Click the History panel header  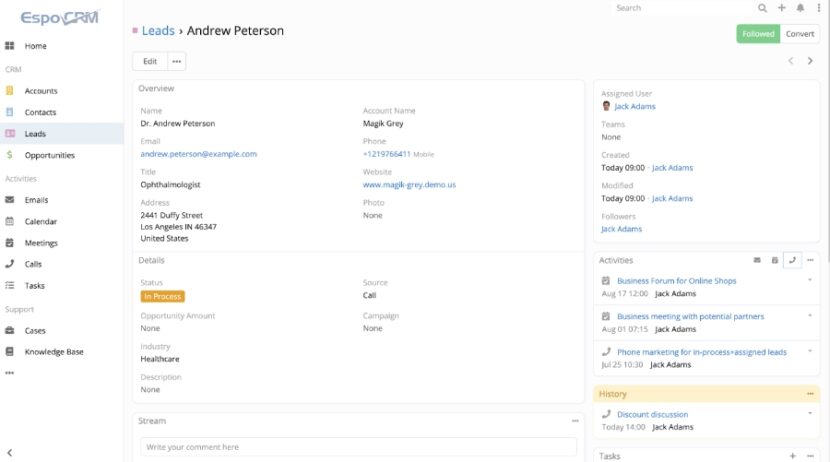point(706,394)
